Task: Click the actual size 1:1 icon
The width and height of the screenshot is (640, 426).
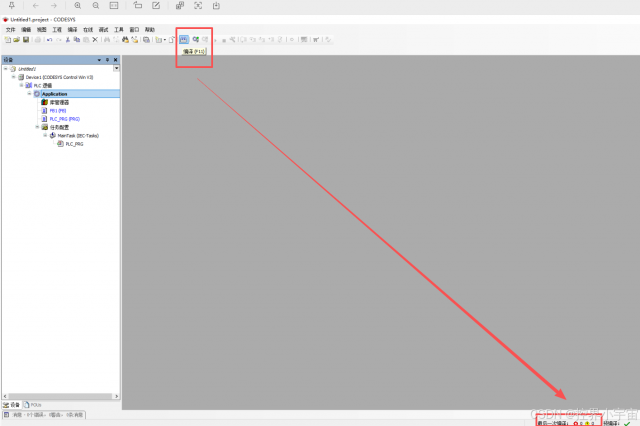Action: coord(114,5)
